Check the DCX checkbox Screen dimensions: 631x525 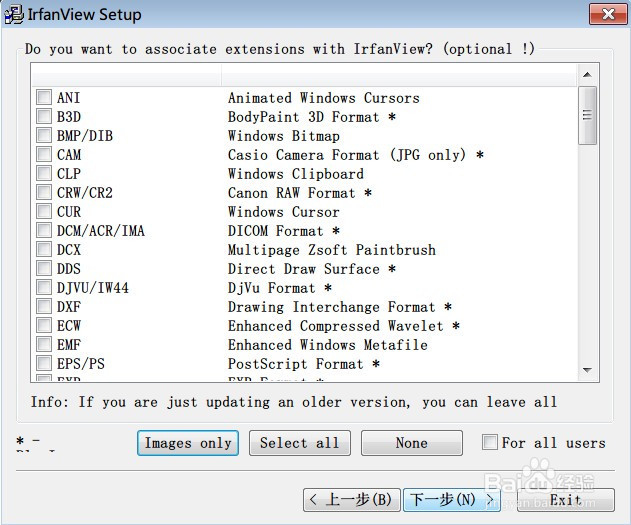pyautogui.click(x=44, y=249)
